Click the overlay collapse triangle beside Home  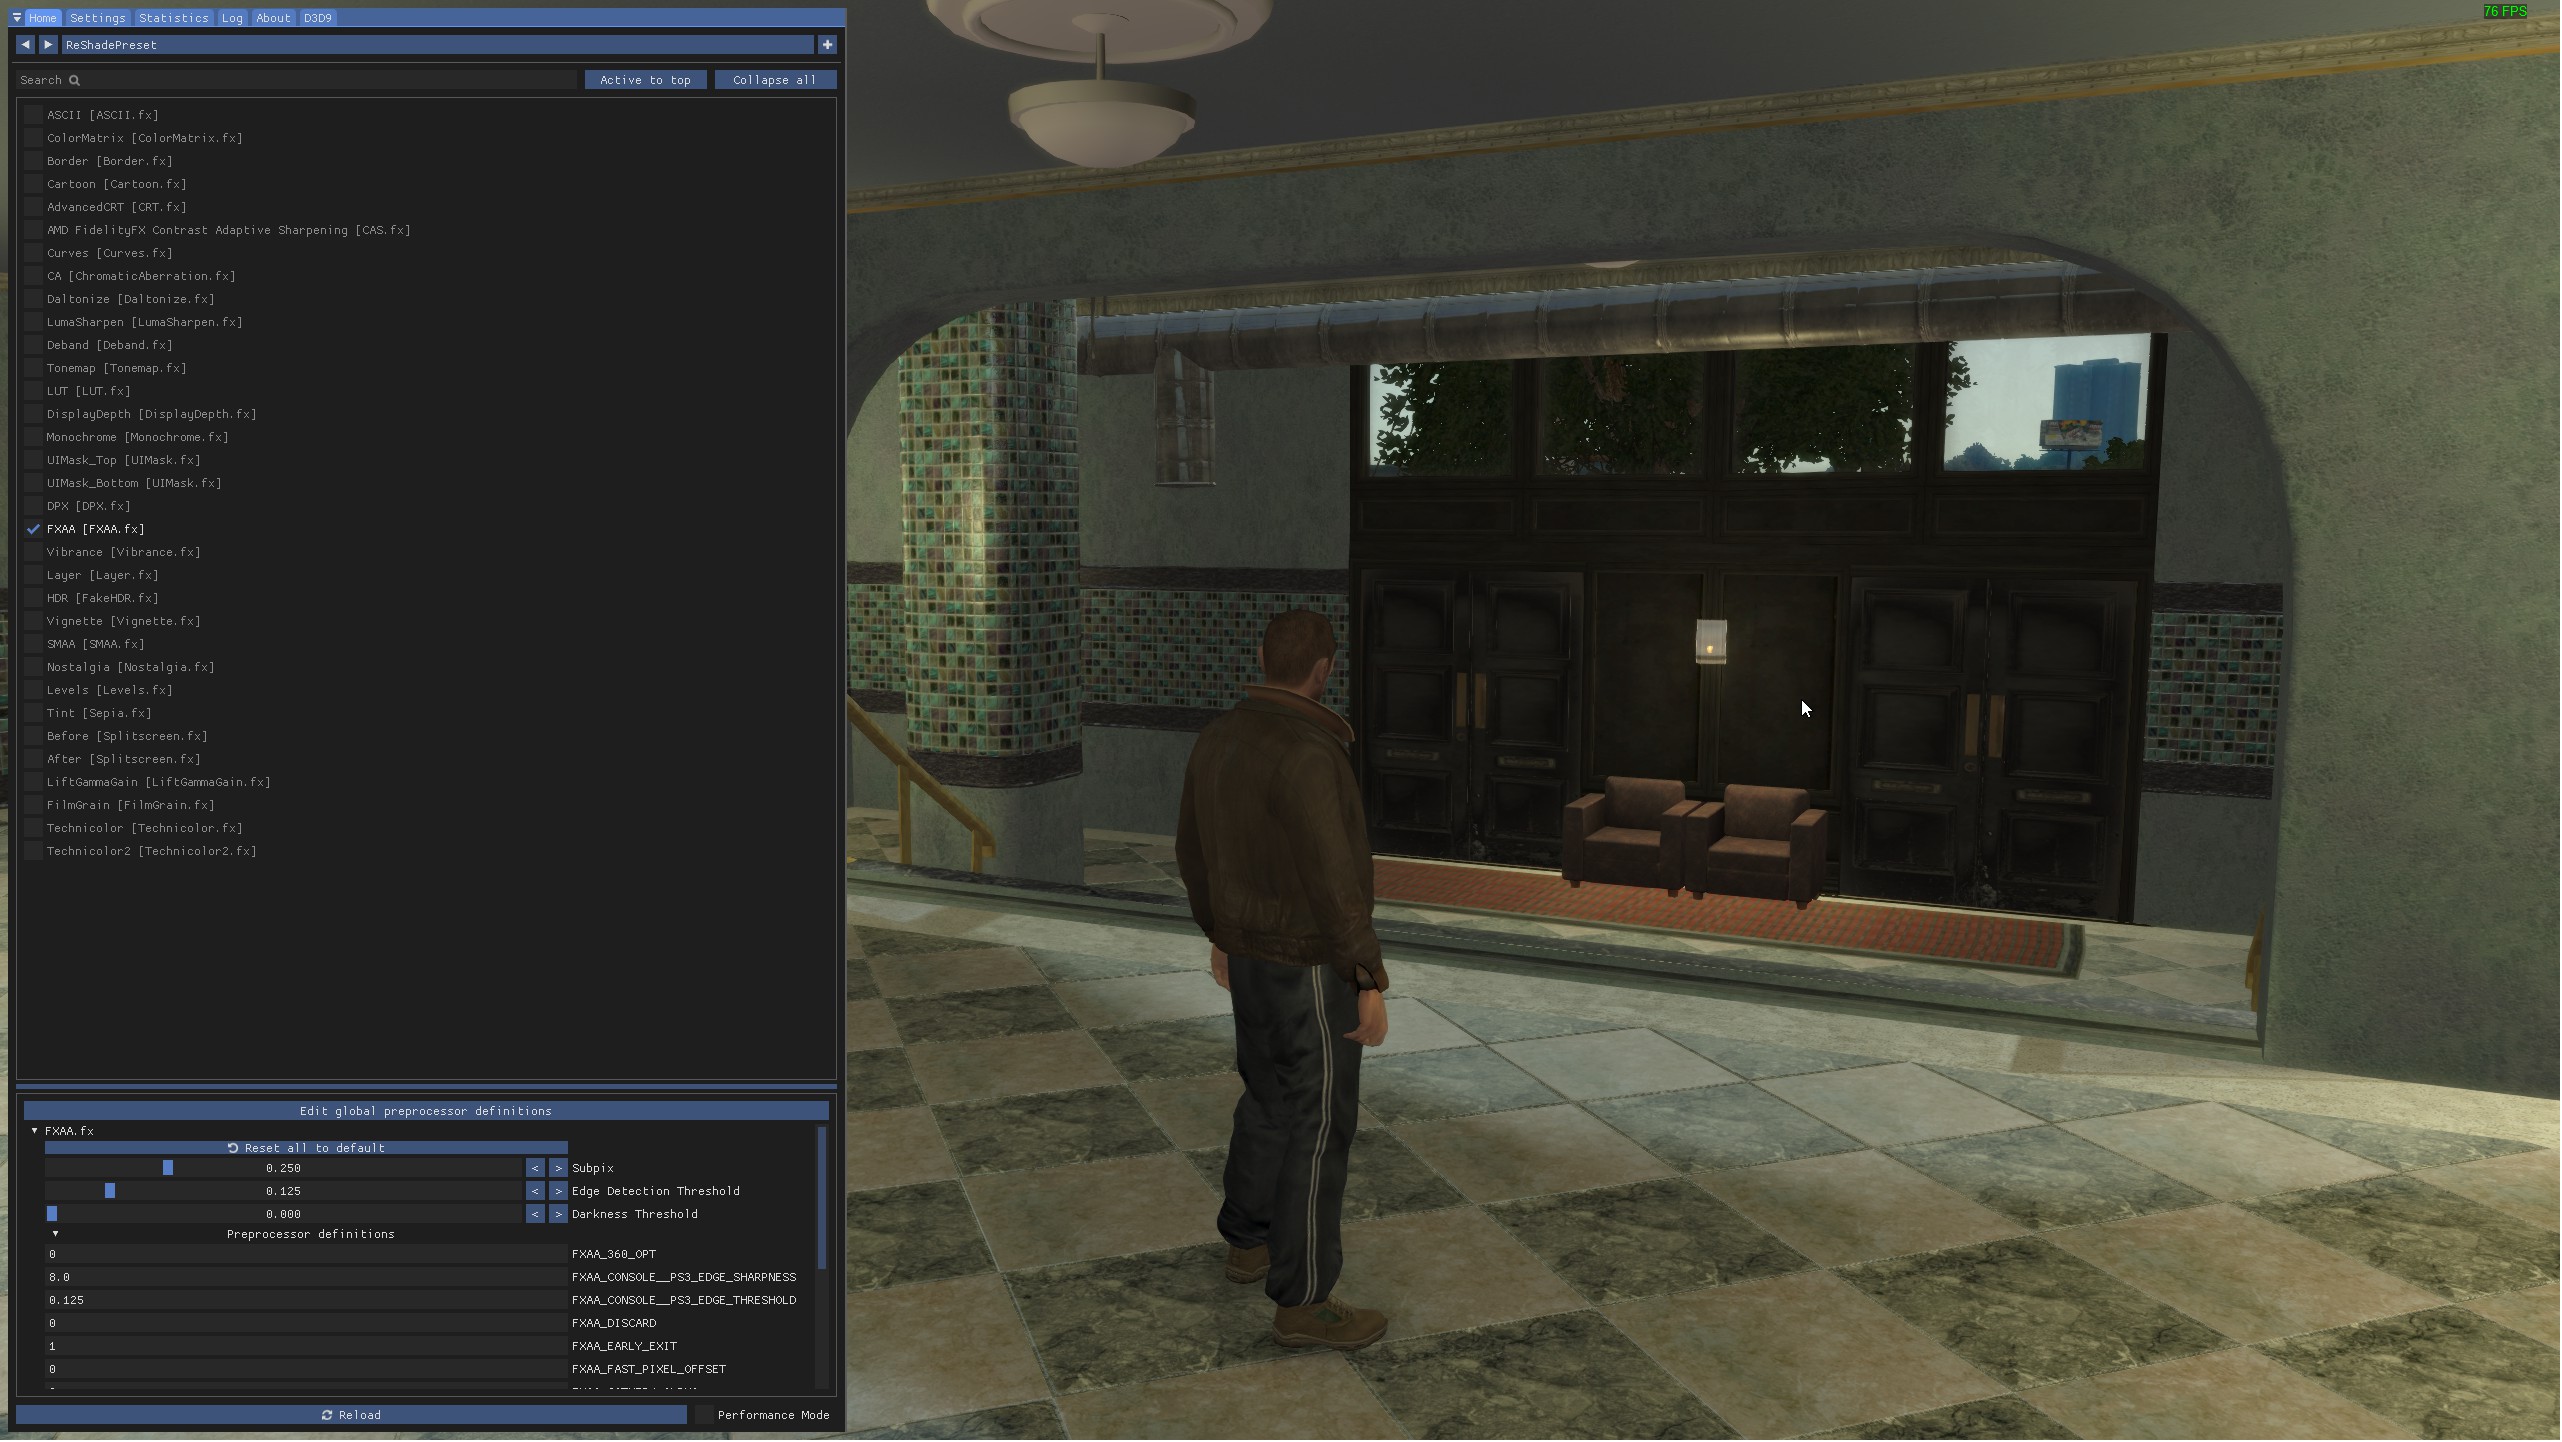pyautogui.click(x=16, y=18)
